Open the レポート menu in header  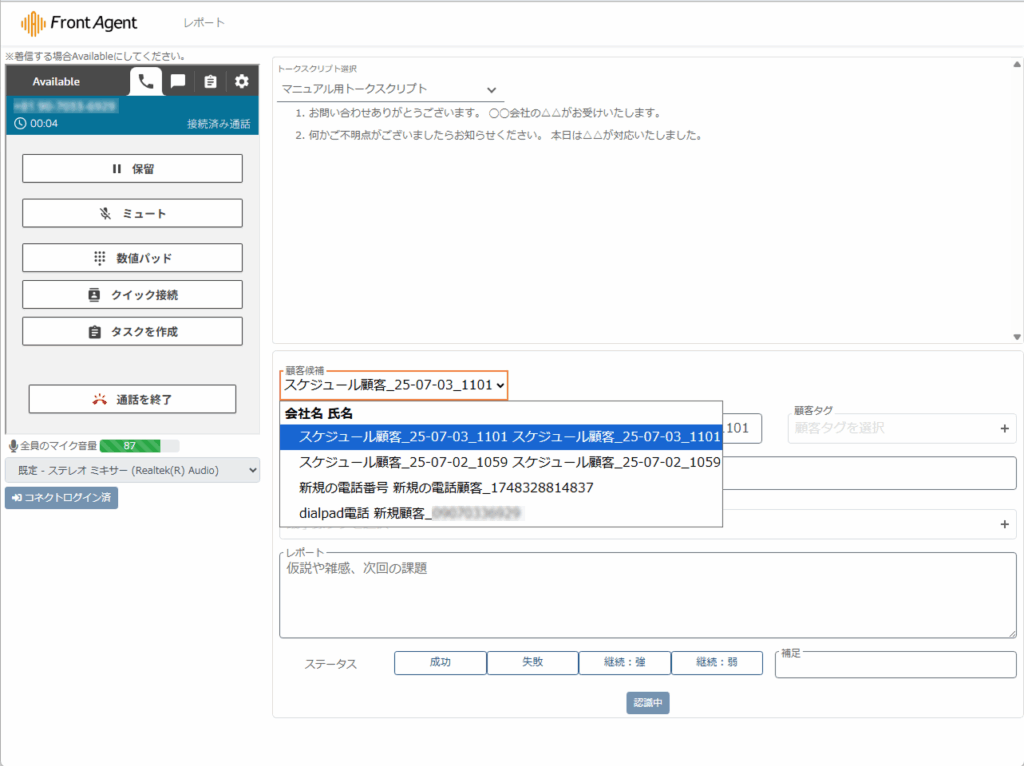[204, 23]
